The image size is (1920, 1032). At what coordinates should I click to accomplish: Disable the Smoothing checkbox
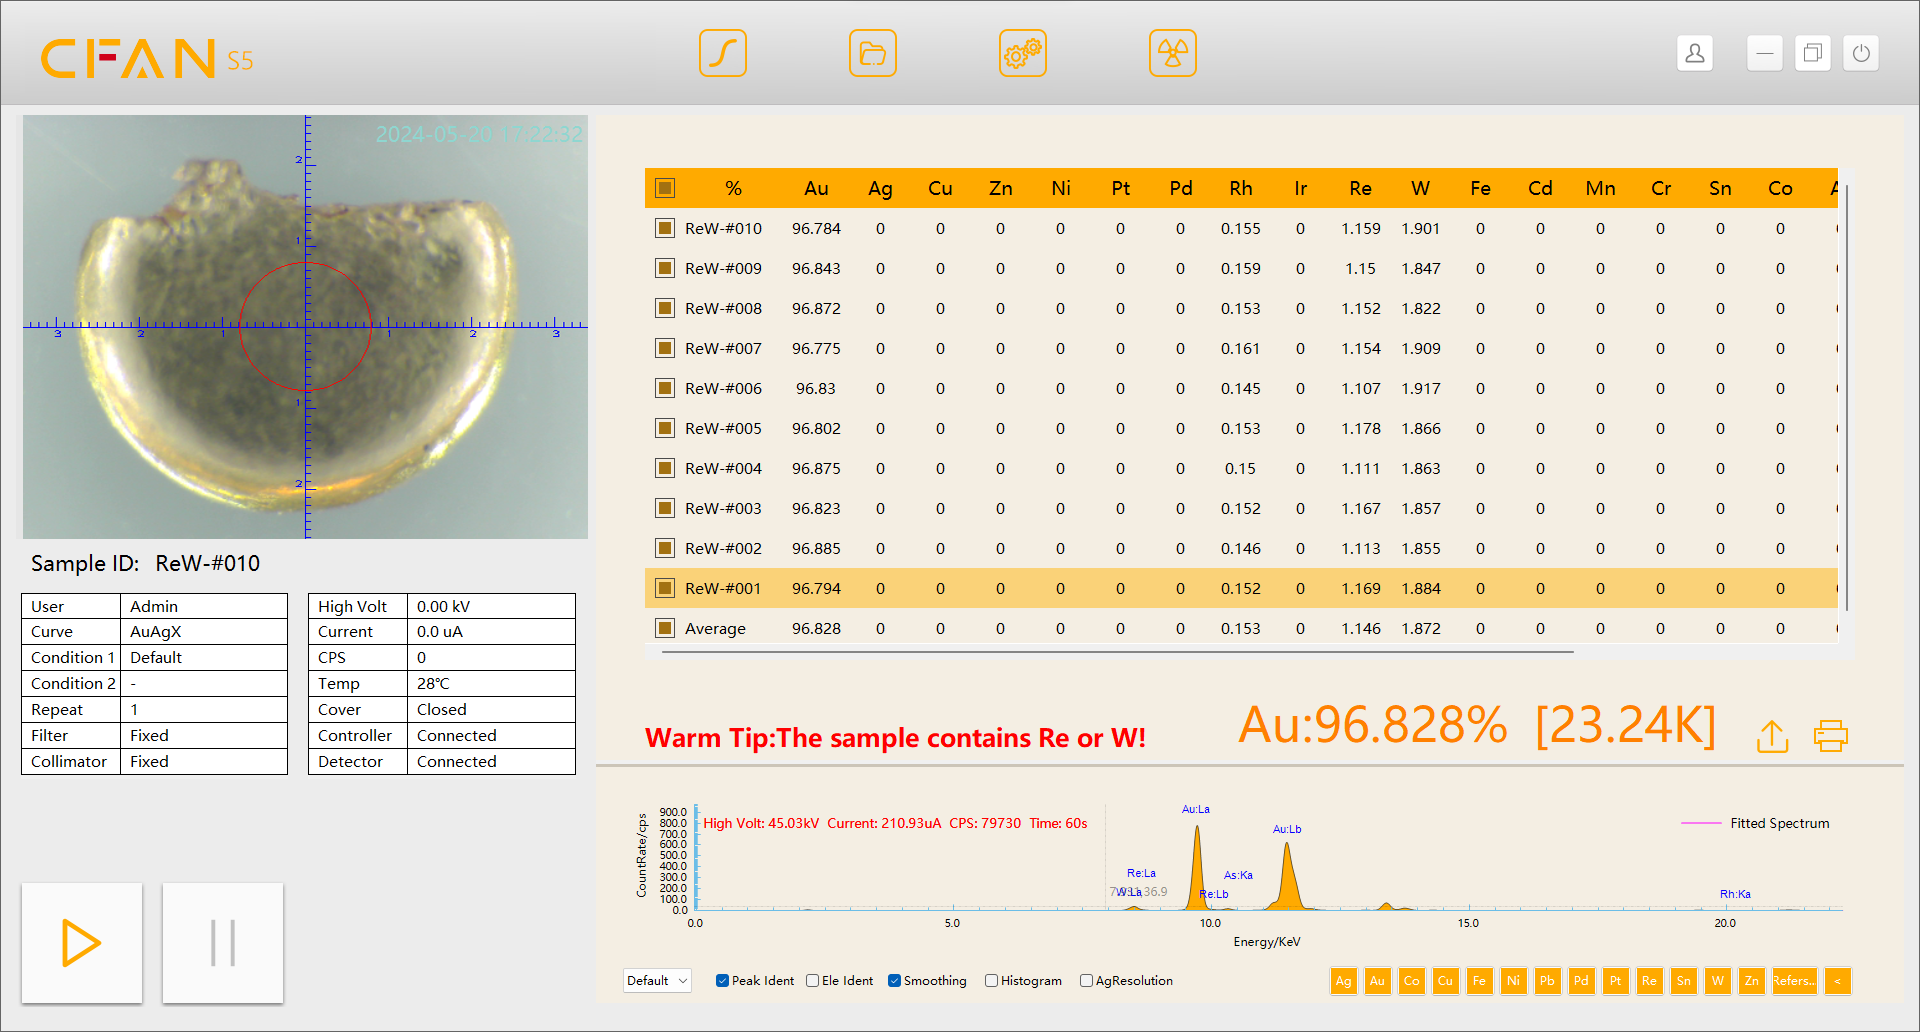(894, 981)
